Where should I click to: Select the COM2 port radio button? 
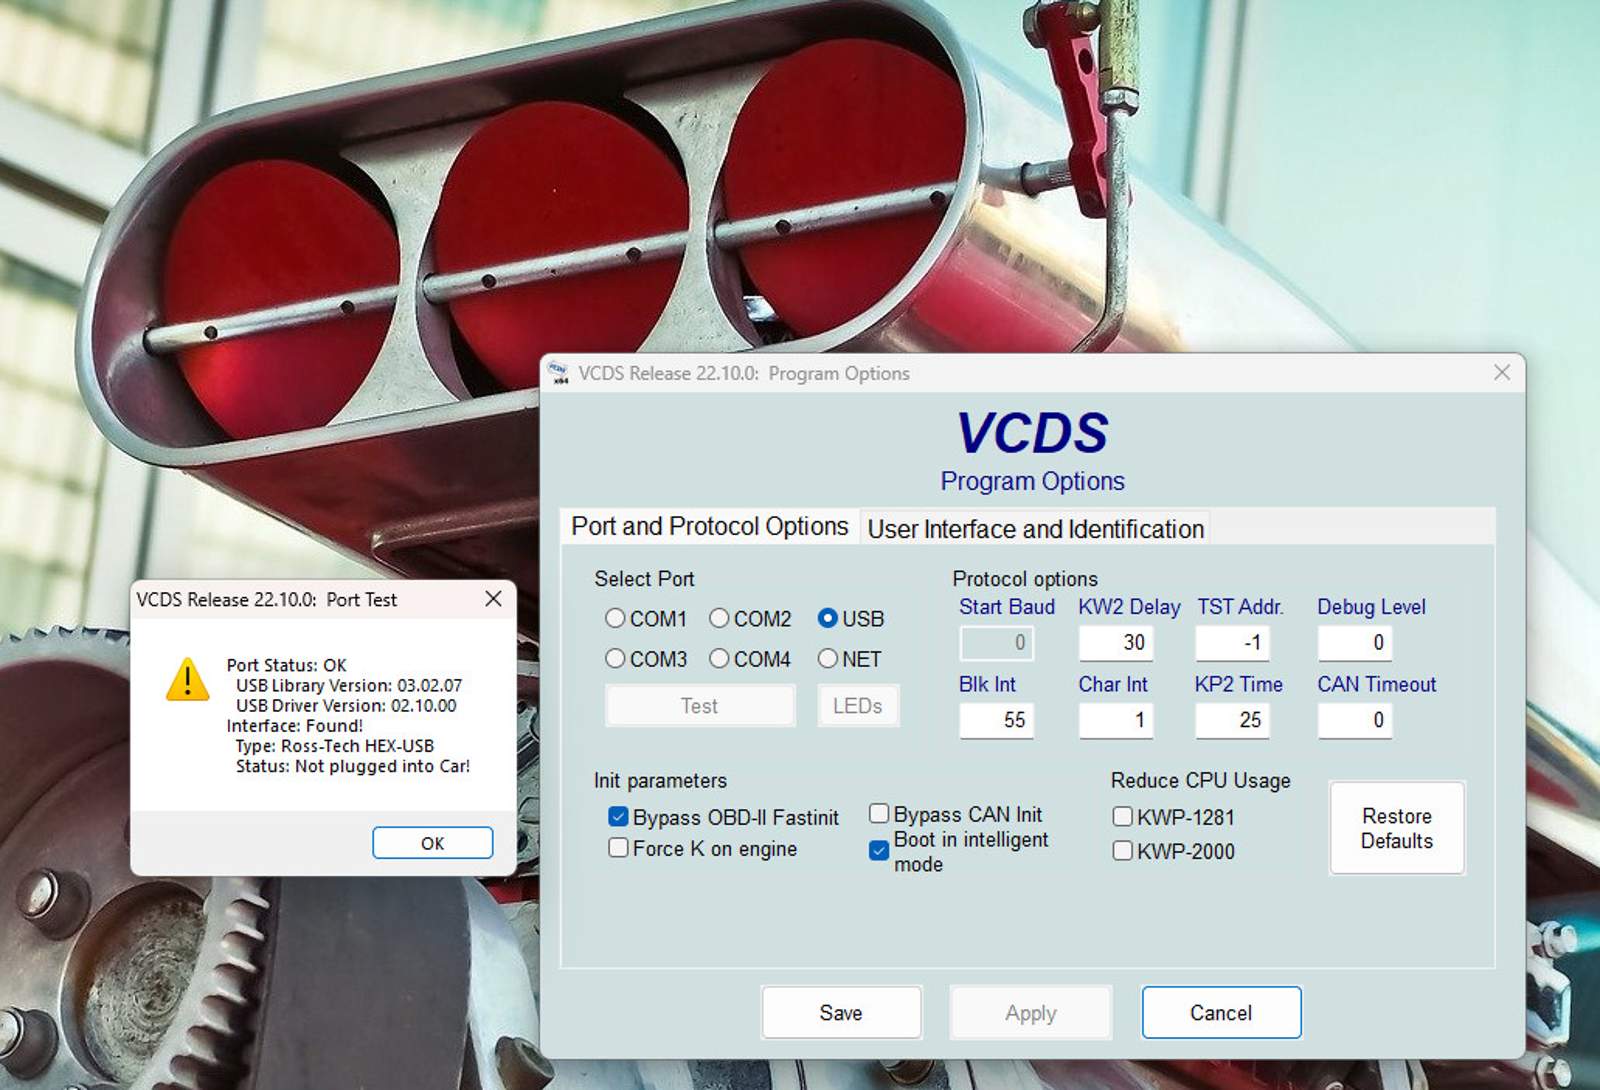(x=719, y=618)
